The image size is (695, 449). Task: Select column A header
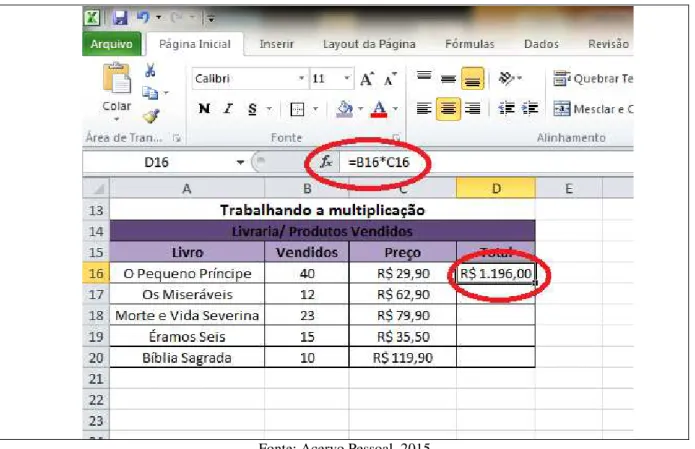[187, 189]
